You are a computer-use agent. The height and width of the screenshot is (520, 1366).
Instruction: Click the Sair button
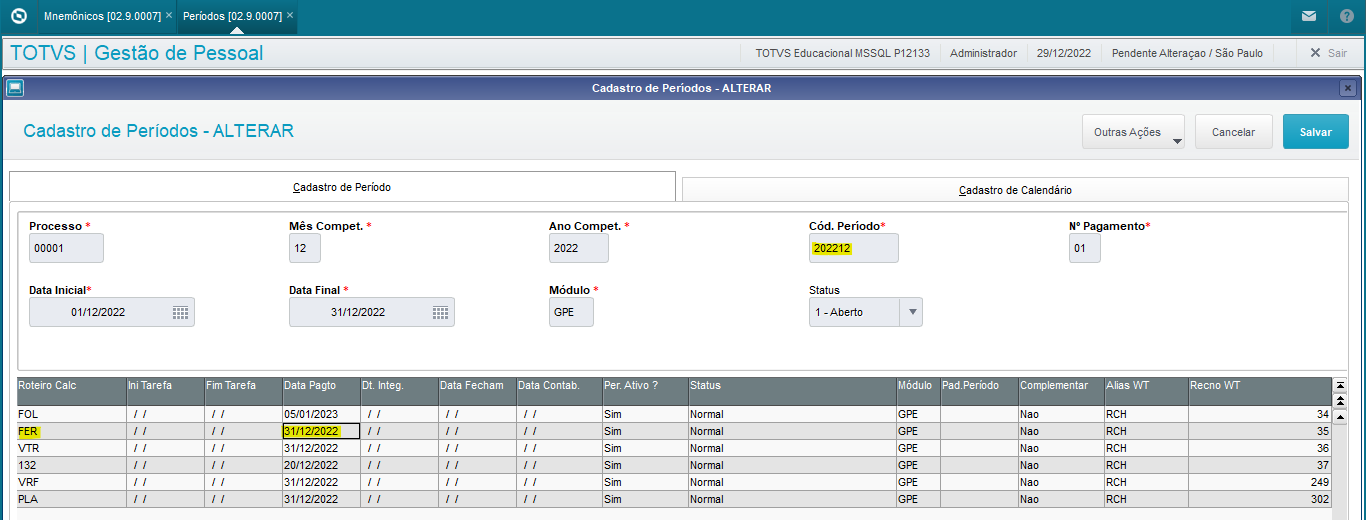(1328, 53)
